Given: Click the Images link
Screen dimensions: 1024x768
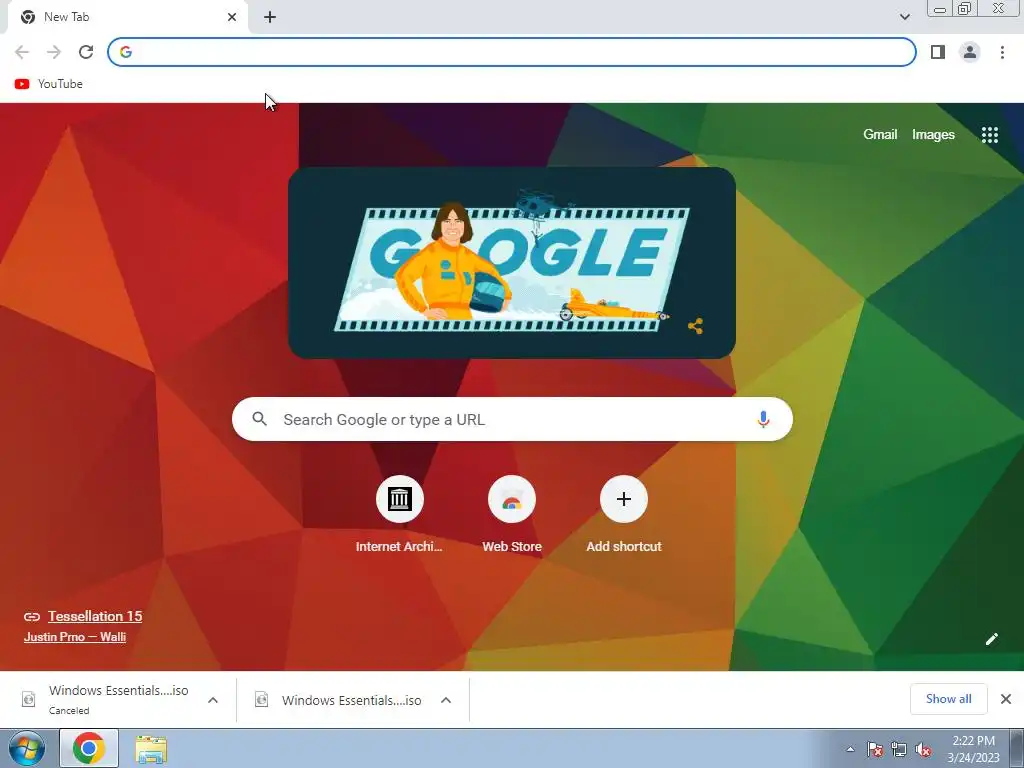Looking at the screenshot, I should tap(933, 135).
